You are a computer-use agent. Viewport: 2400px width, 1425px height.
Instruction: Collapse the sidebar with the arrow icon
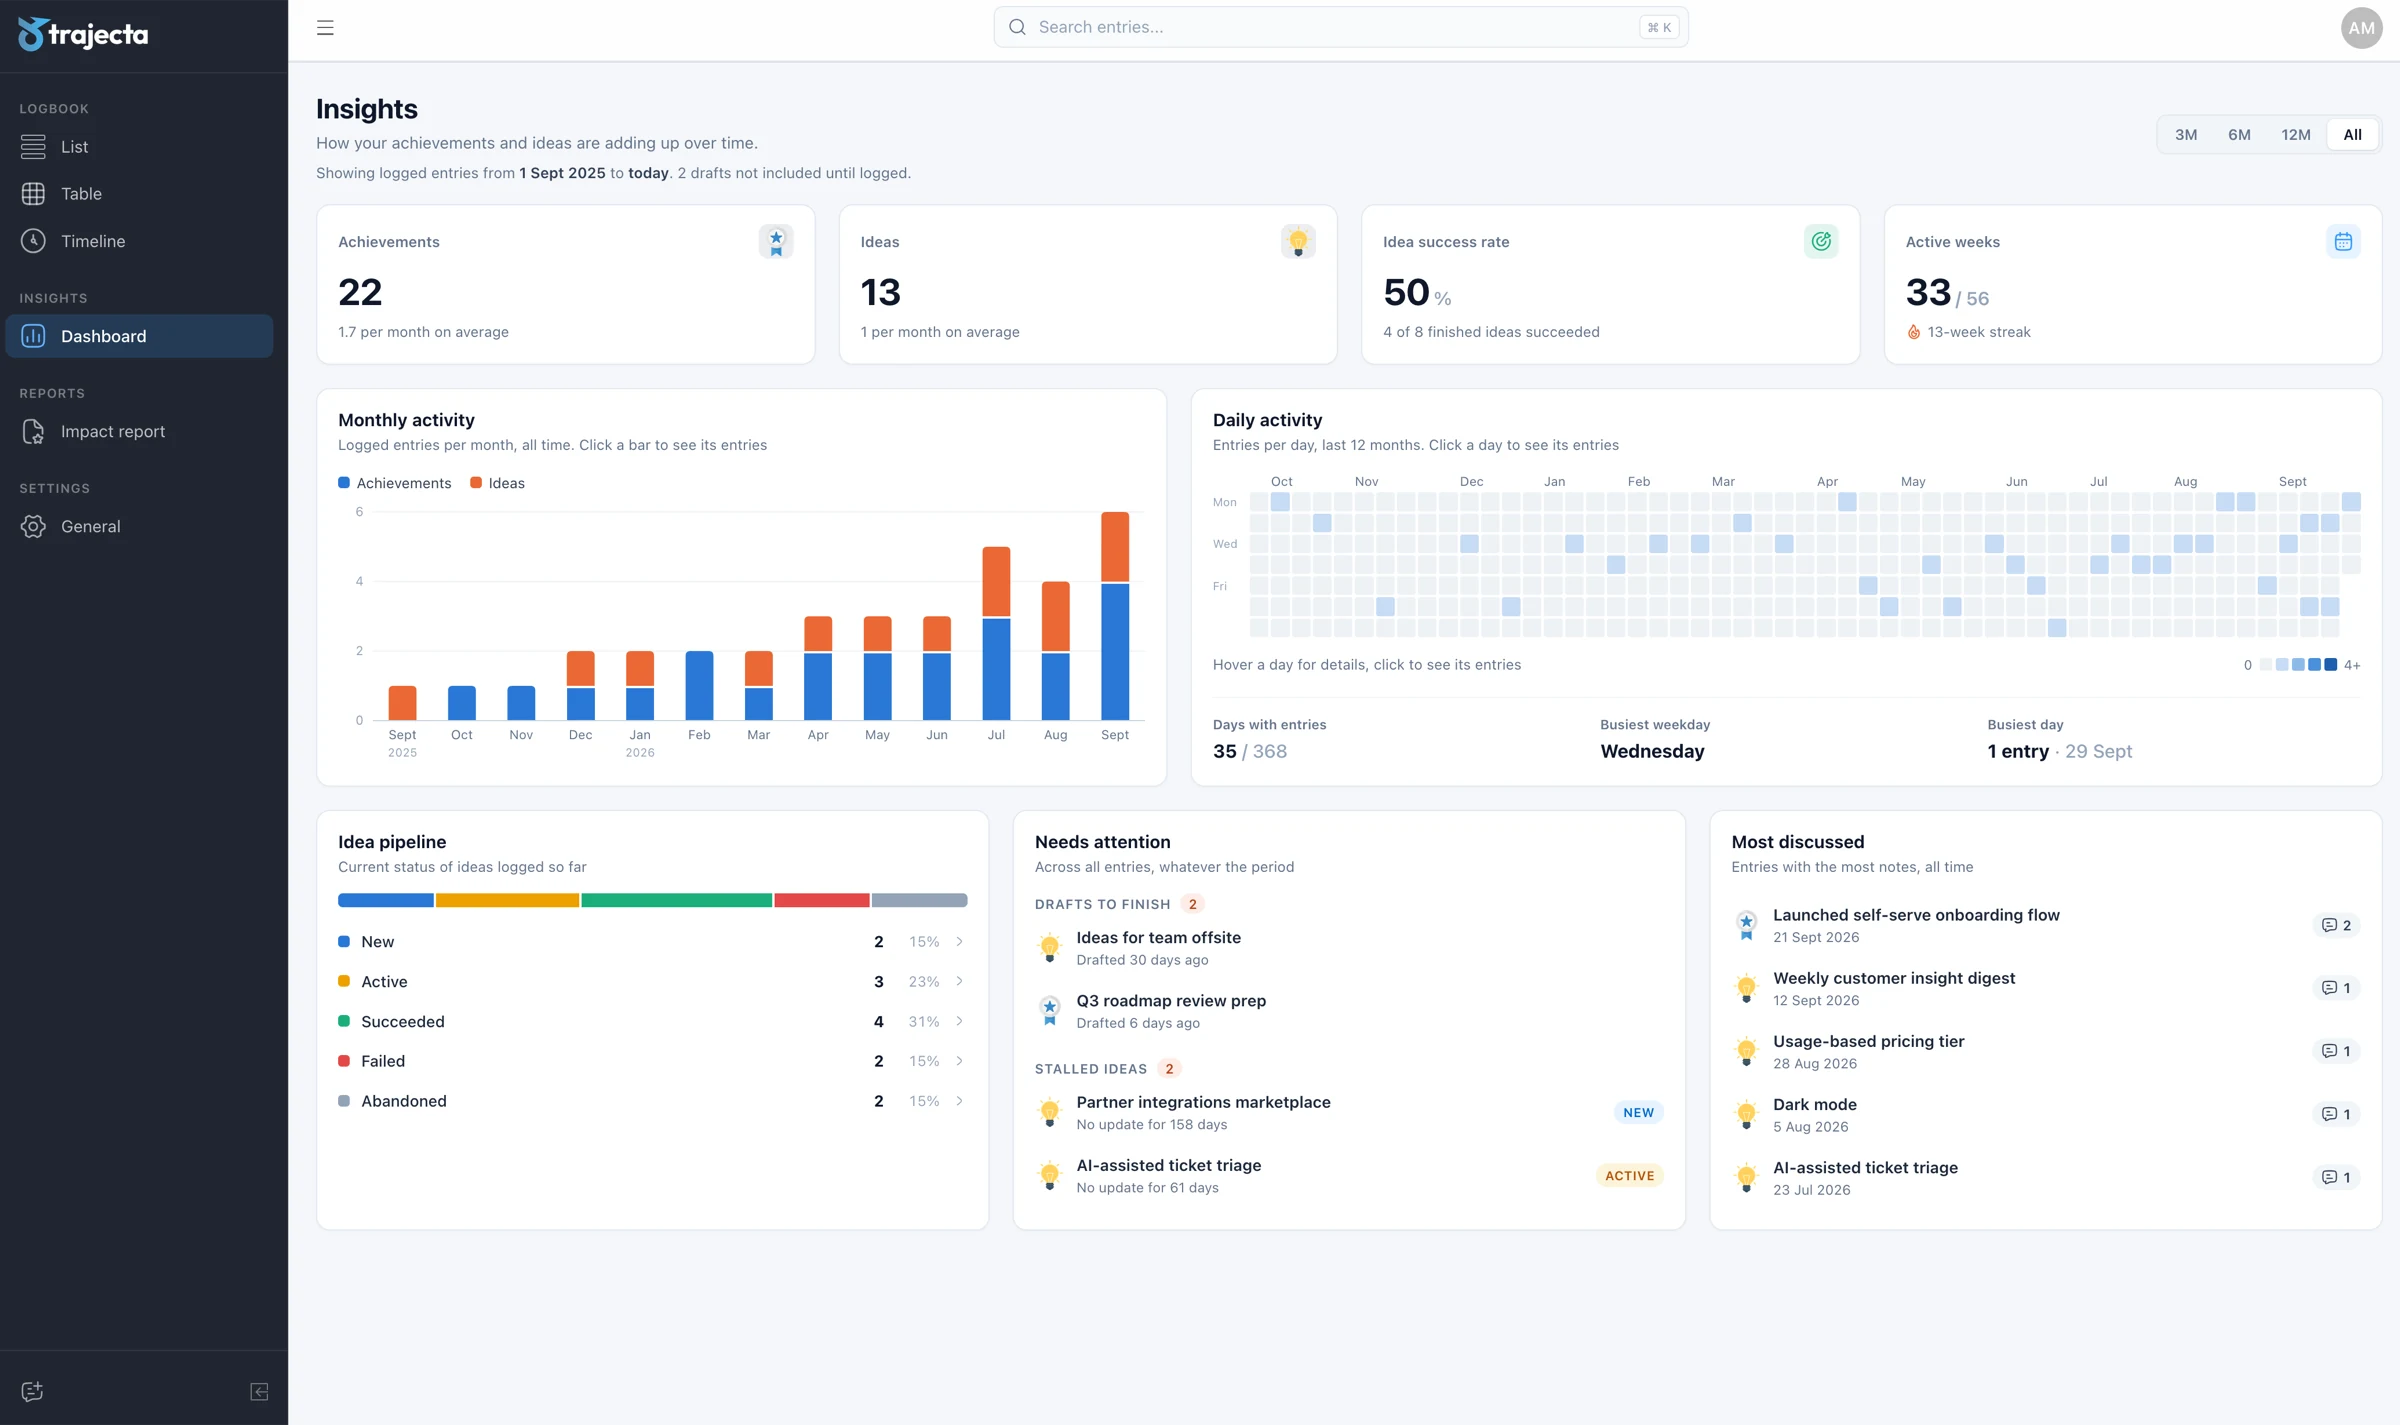(x=259, y=1391)
